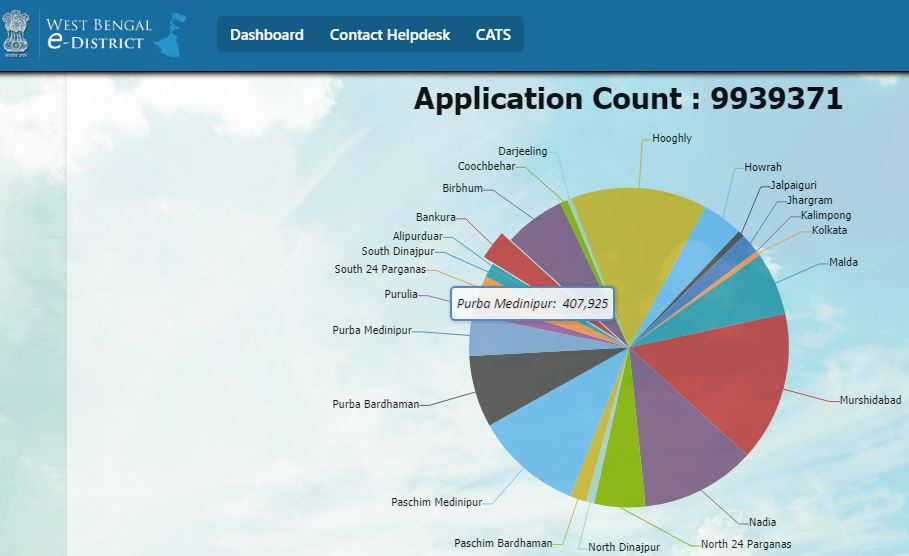Click the Darjeeling chart label
Screen dimensions: 909x556
[522, 151]
